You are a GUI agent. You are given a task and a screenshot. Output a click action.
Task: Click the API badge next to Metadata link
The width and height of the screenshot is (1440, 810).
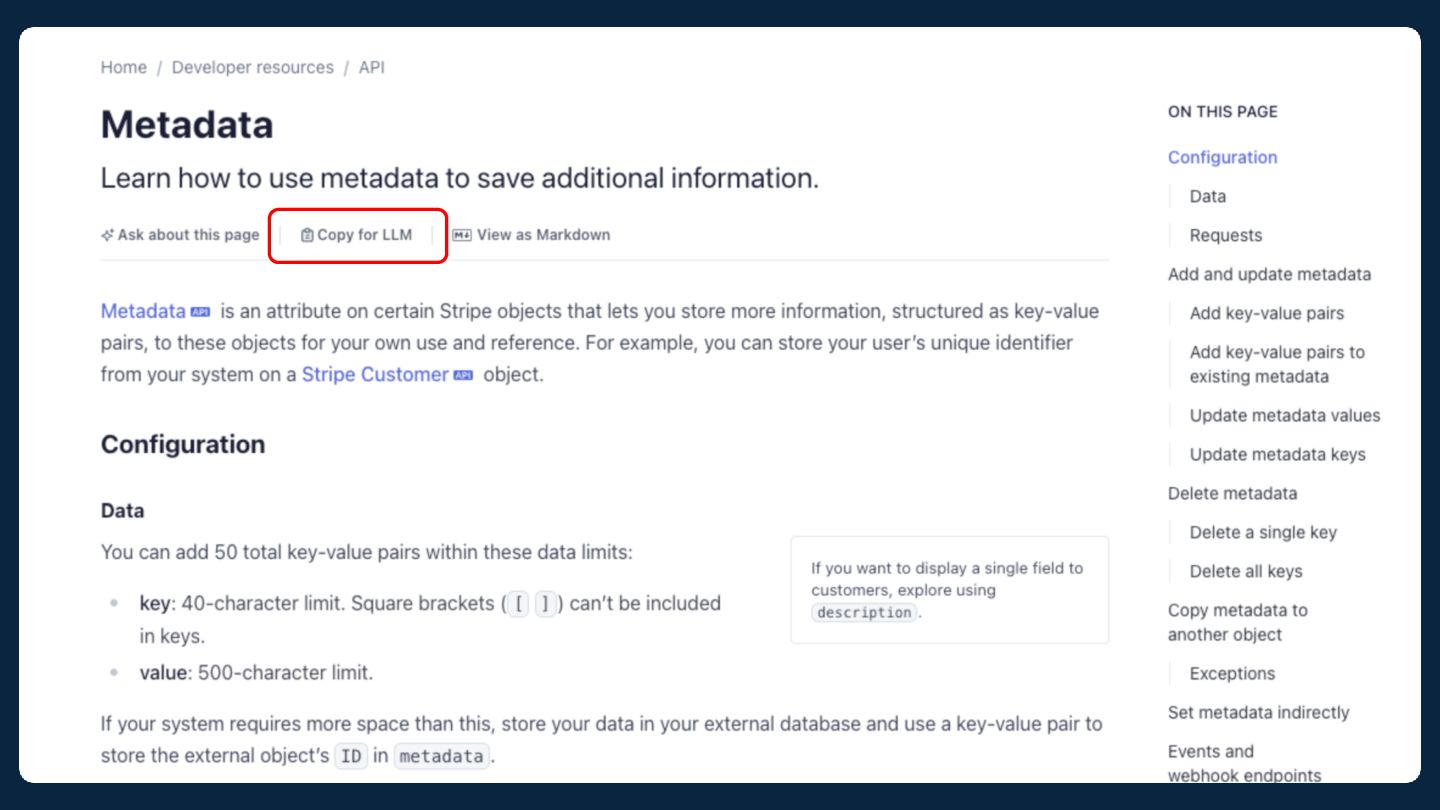pos(200,312)
